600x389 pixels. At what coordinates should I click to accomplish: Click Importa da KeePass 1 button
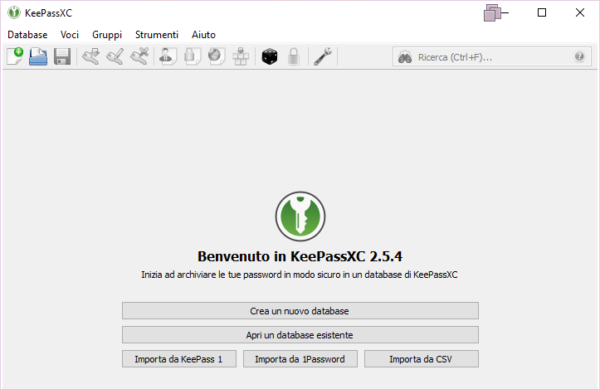coord(179,359)
